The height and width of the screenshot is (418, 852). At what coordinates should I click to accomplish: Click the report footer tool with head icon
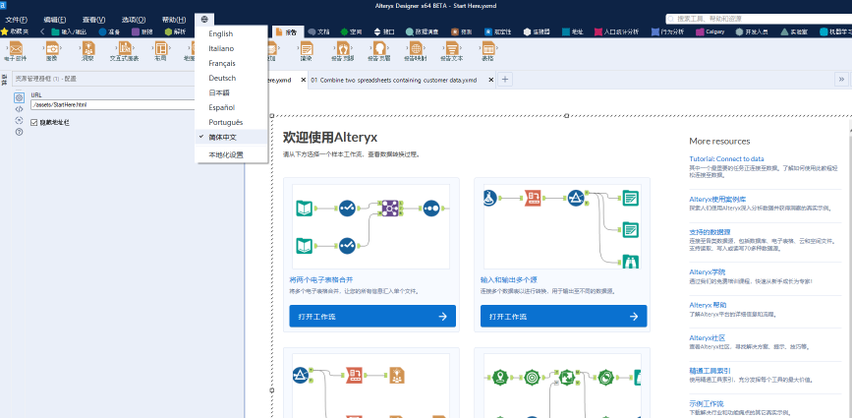378,48
